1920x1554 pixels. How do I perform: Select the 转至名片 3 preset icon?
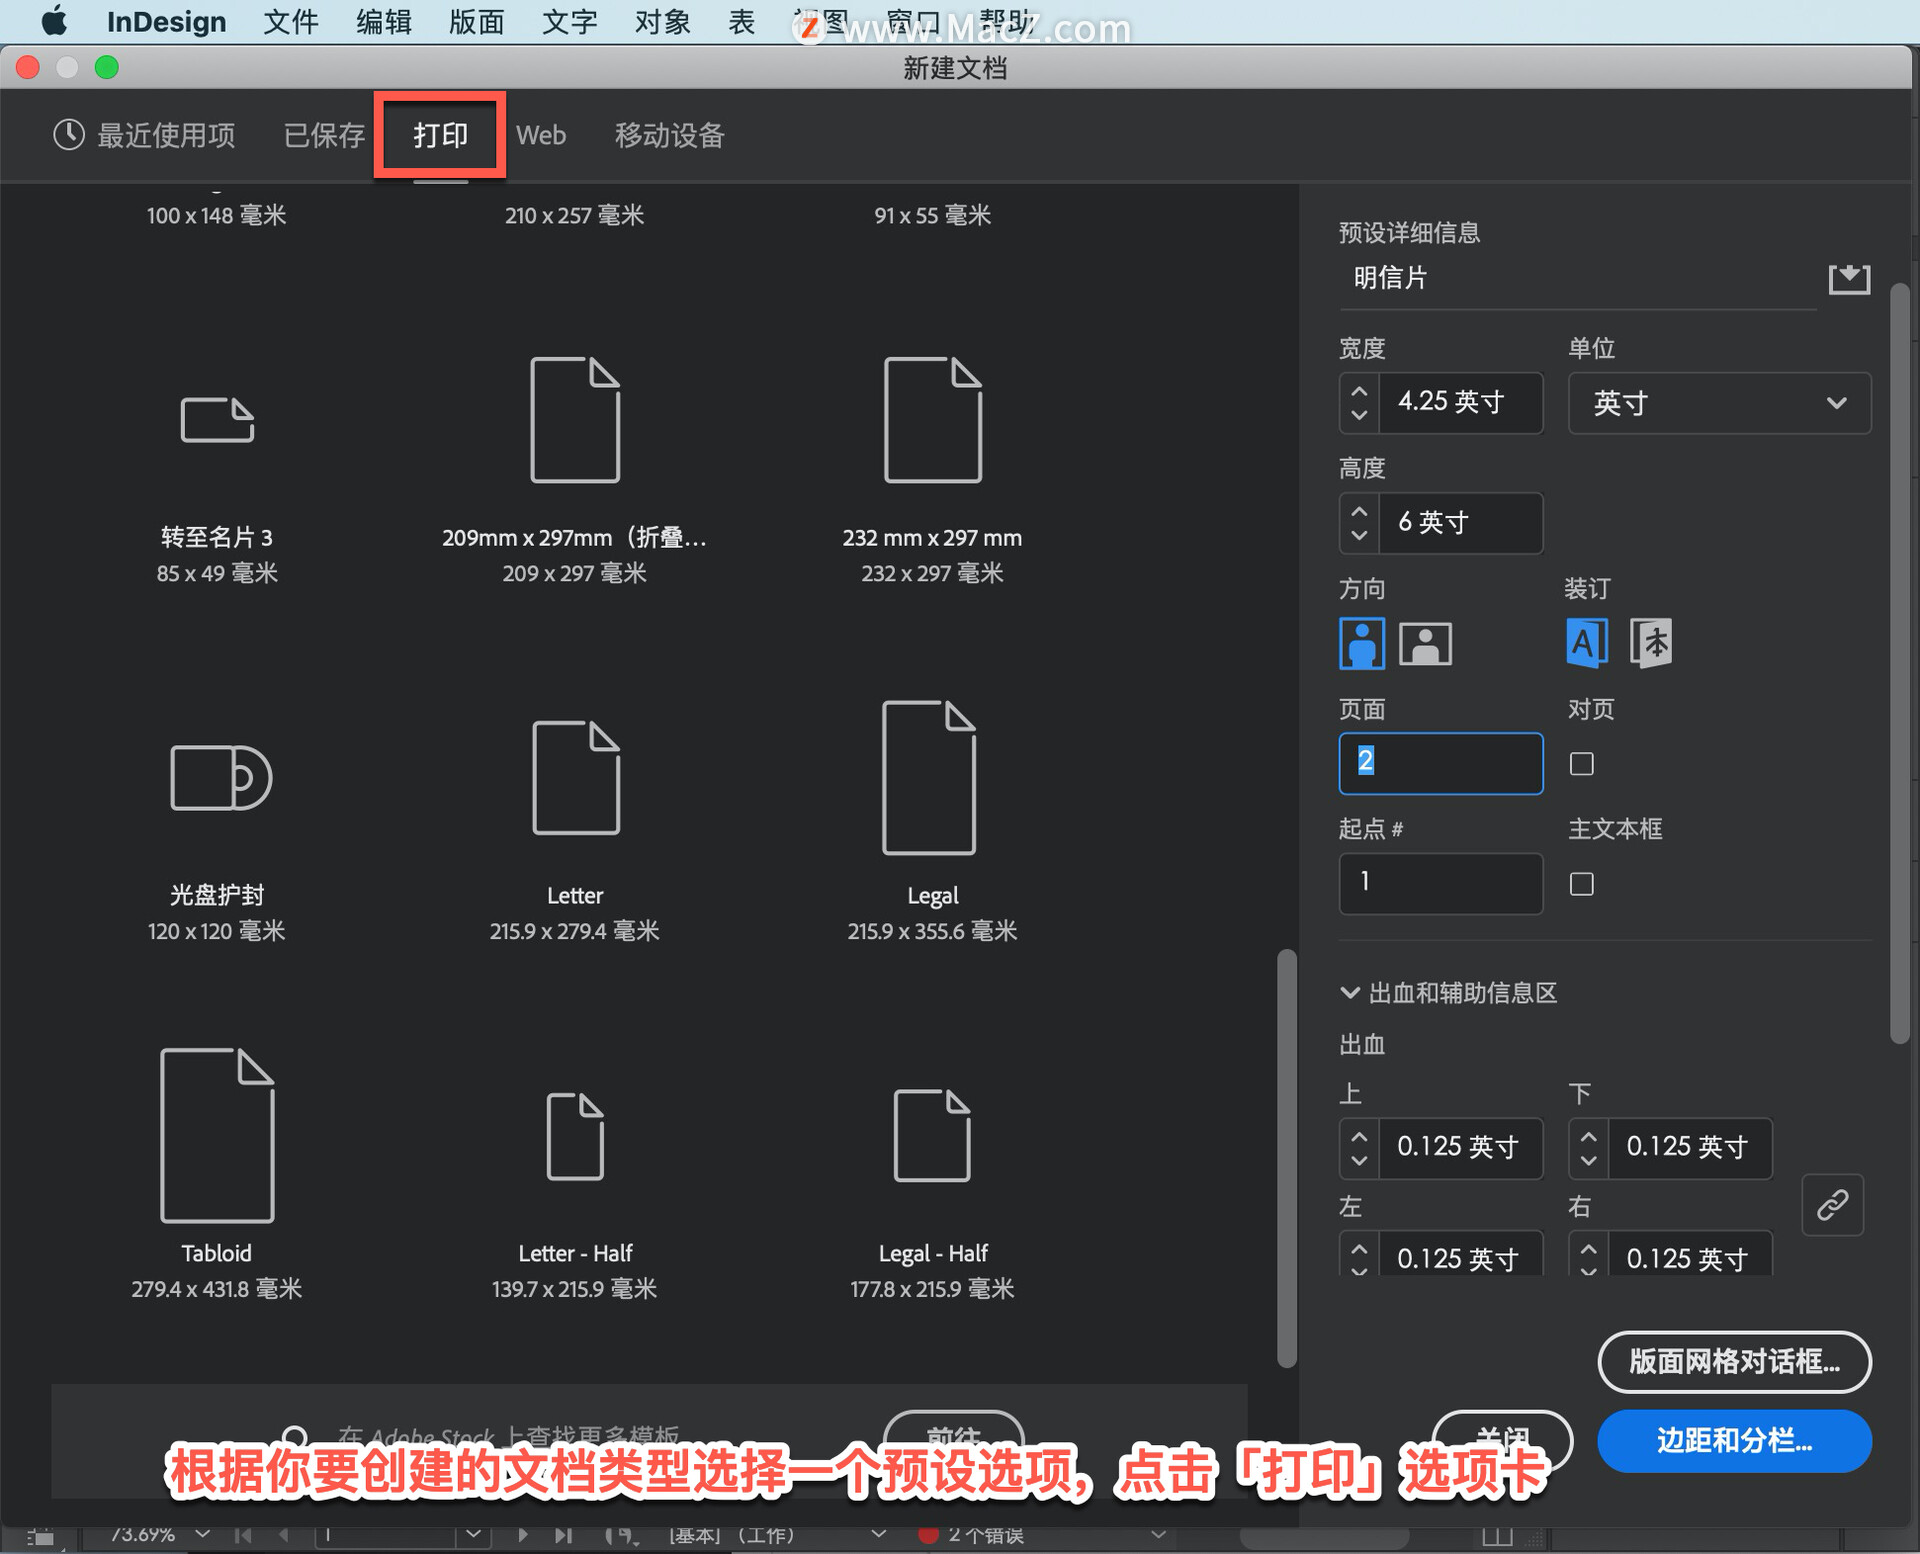pos(217,419)
